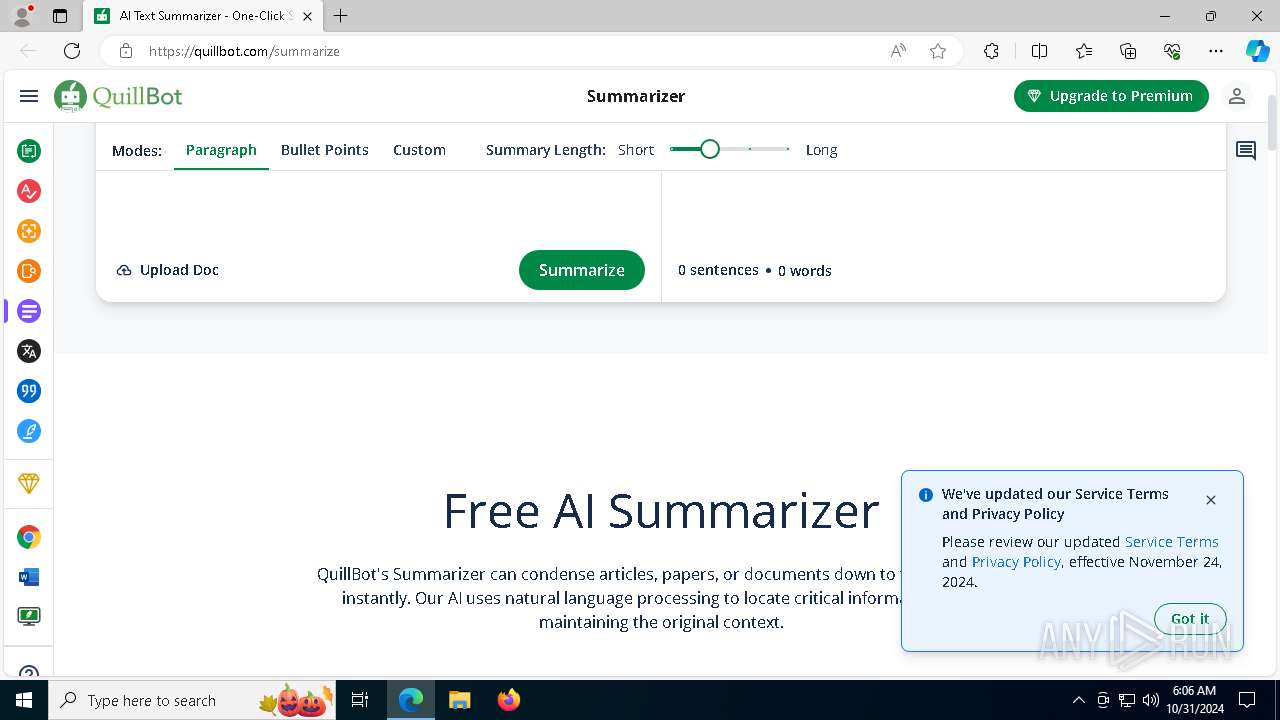Refresh the browser page

coord(72,51)
